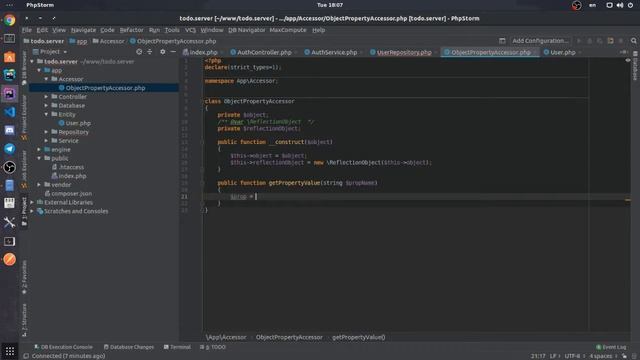Expand the vendor folder
Viewport: 640px width, 360px height.
[x=39, y=185]
